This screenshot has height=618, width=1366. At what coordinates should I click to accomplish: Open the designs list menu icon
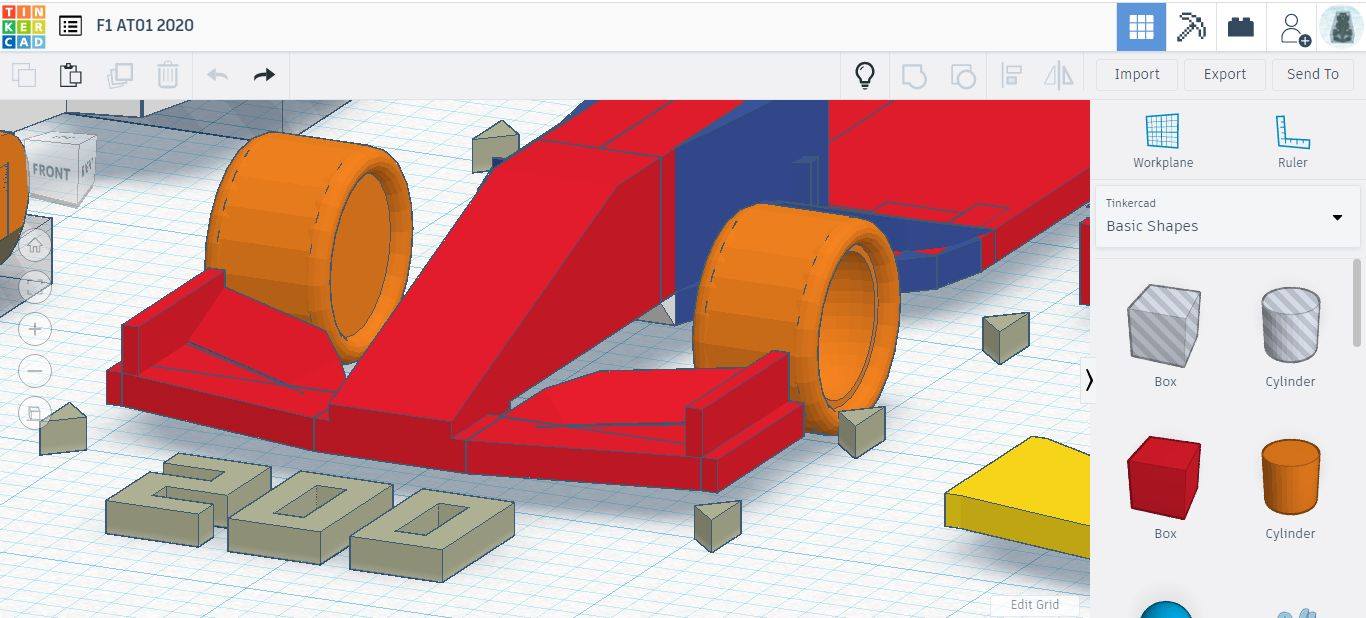[70, 26]
